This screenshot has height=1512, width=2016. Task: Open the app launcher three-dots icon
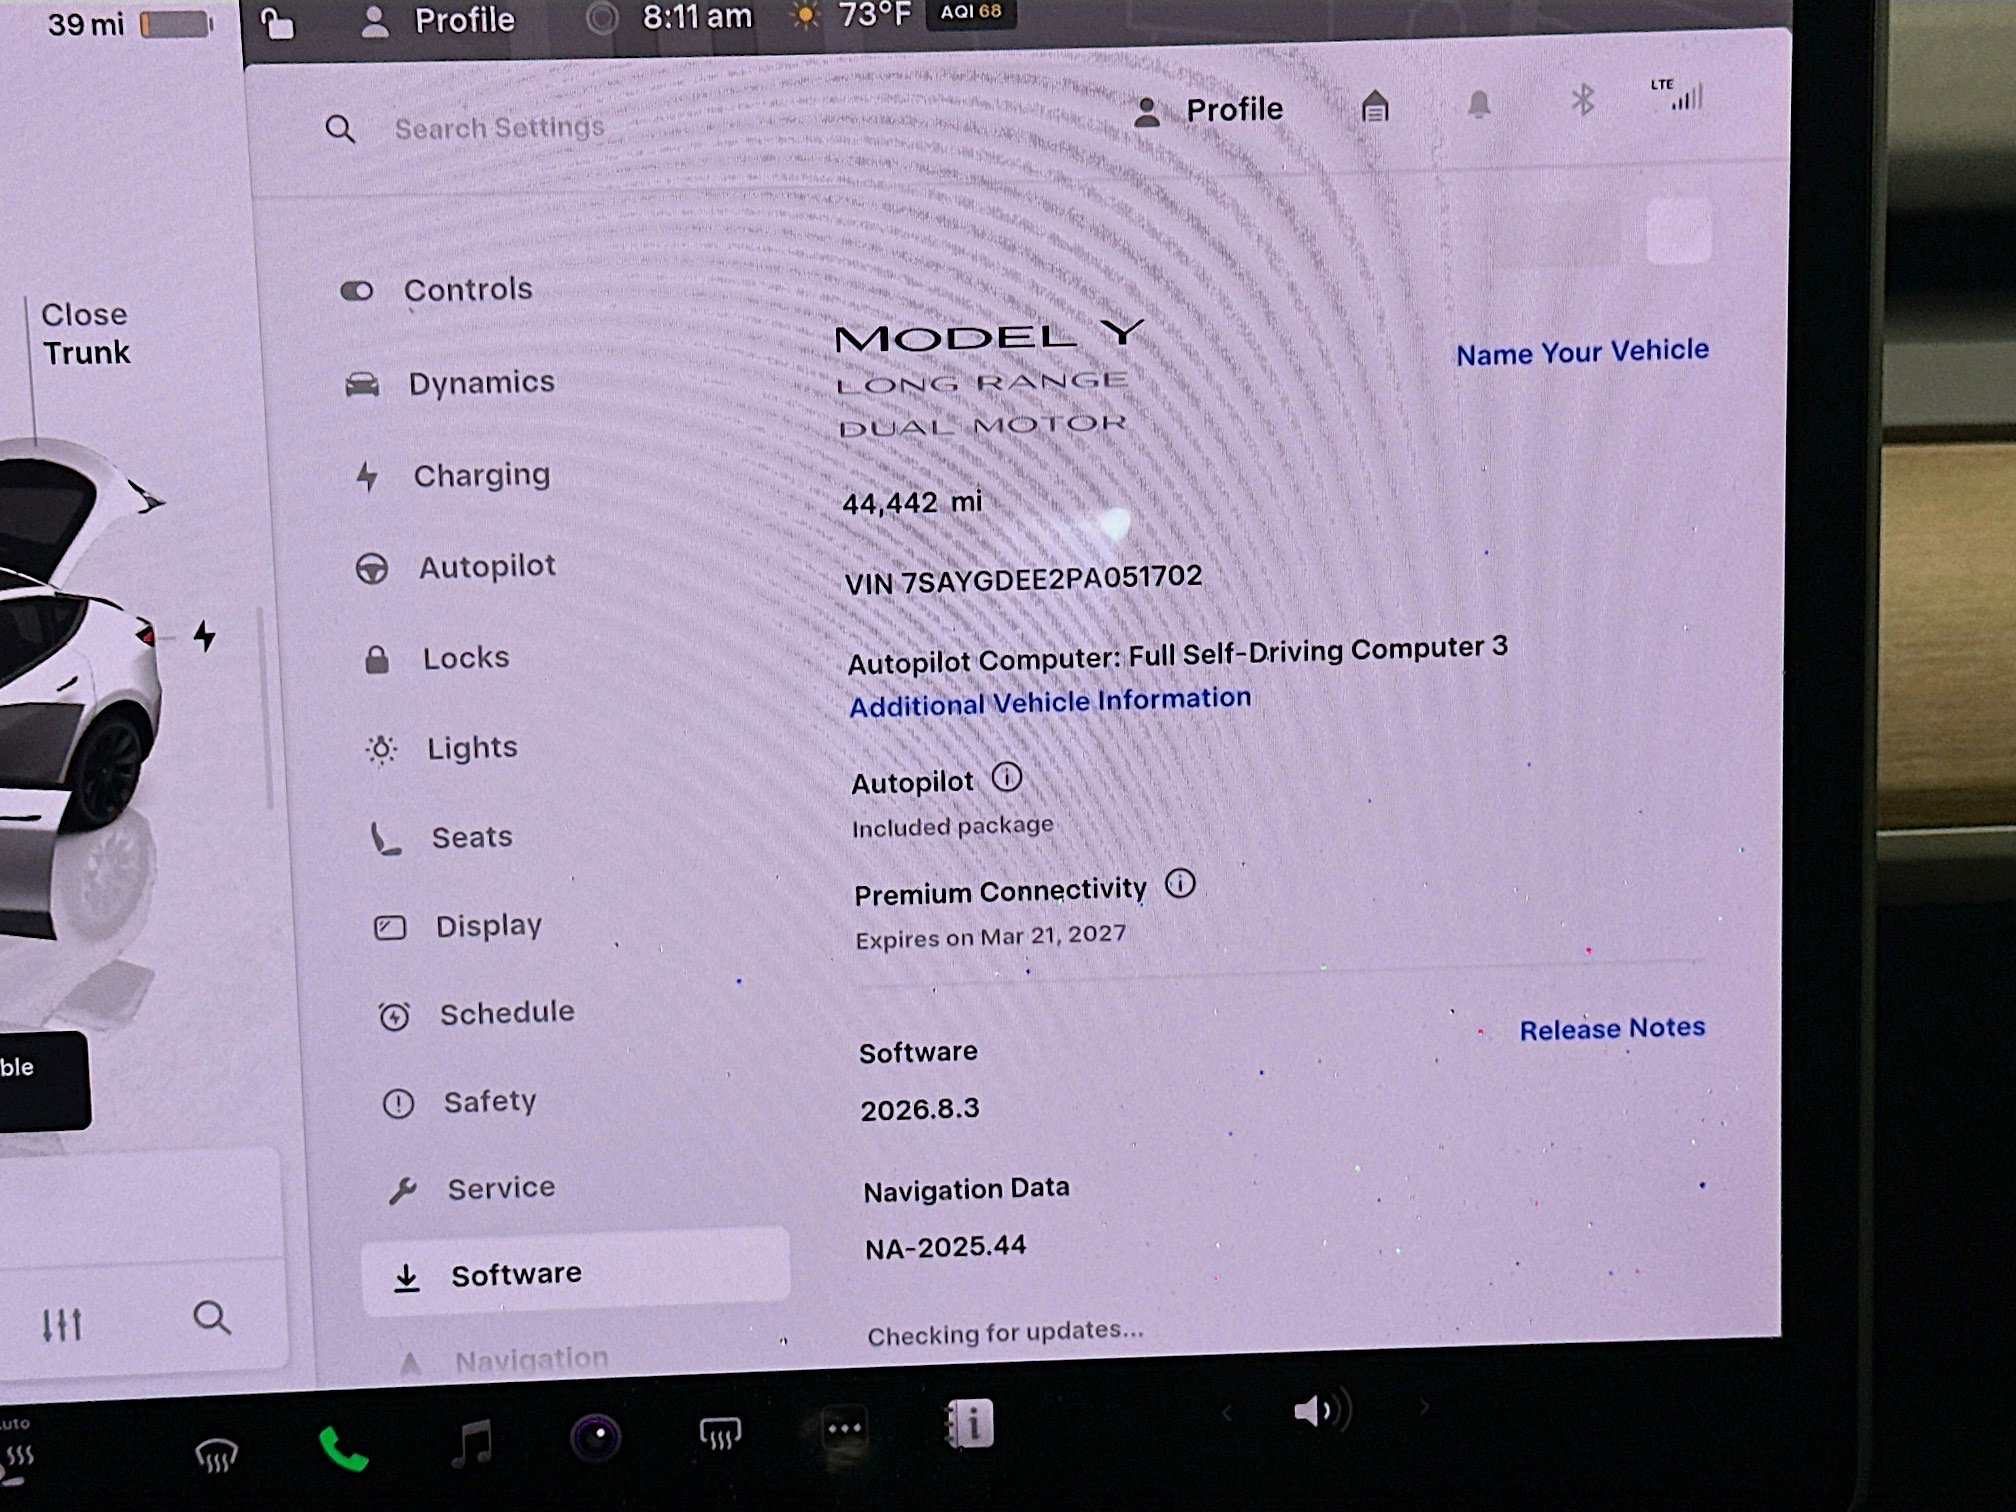[x=844, y=1428]
